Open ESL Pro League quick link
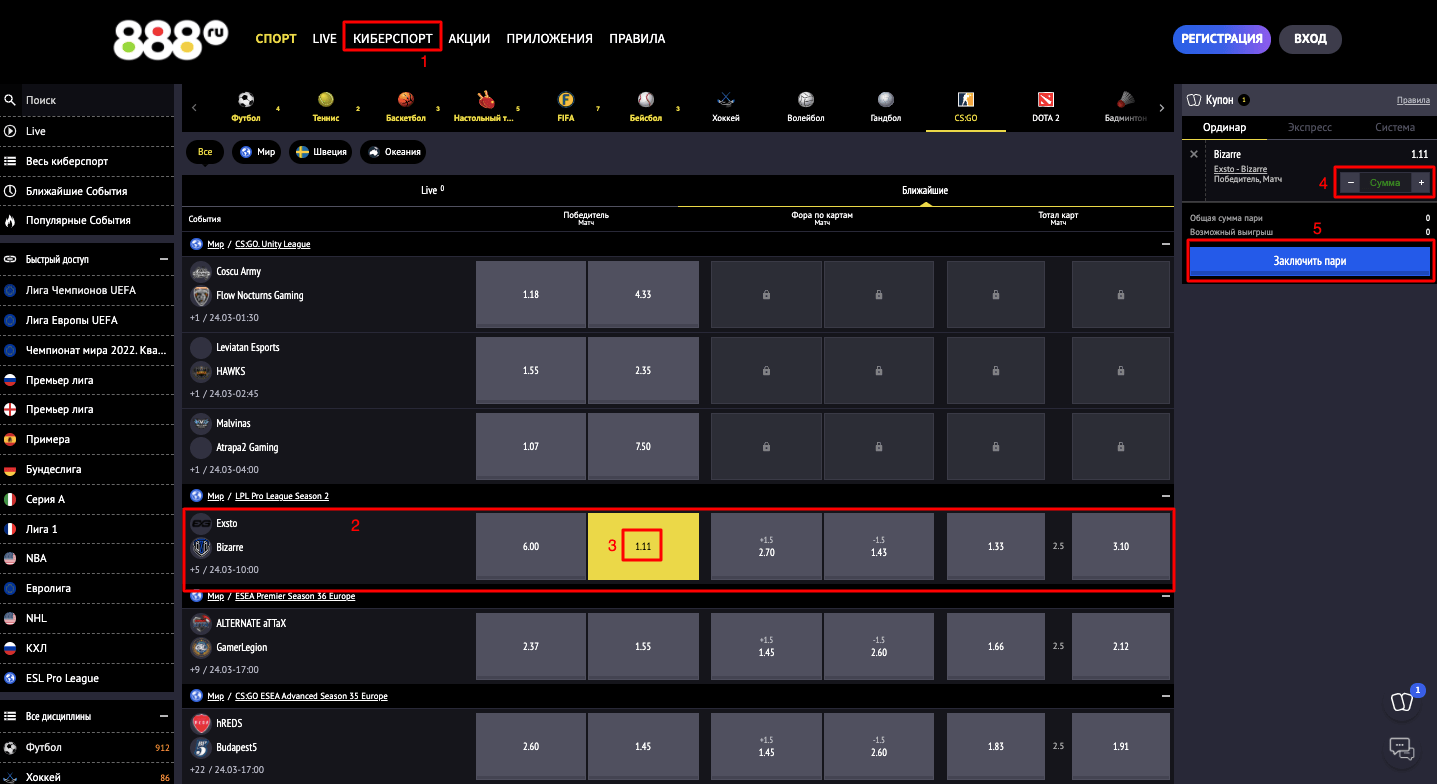The image size is (1437, 784). pos(87,678)
